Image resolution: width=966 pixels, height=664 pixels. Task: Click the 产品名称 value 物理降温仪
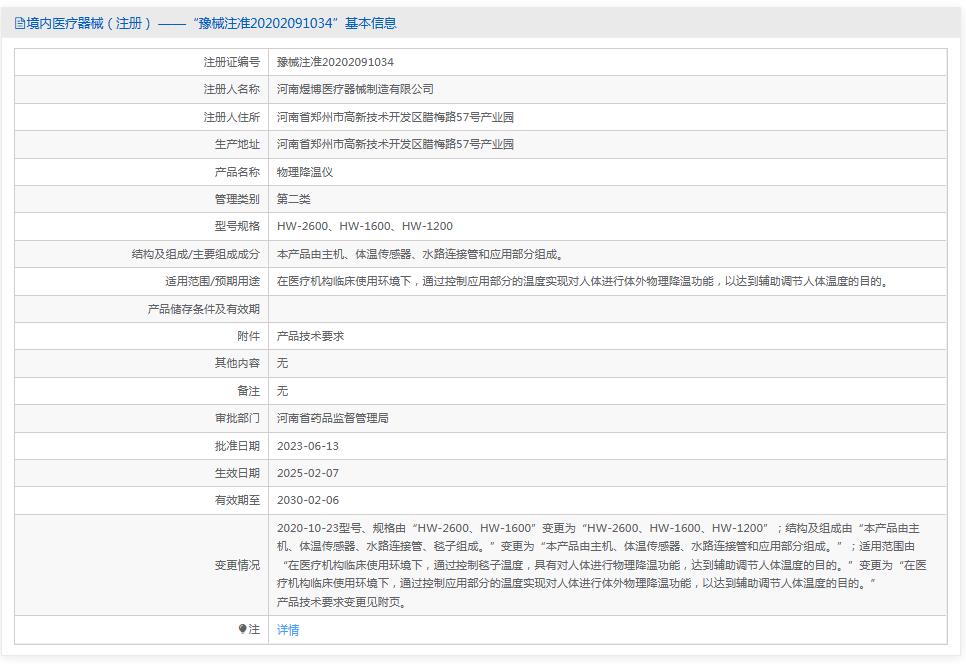tap(307, 171)
